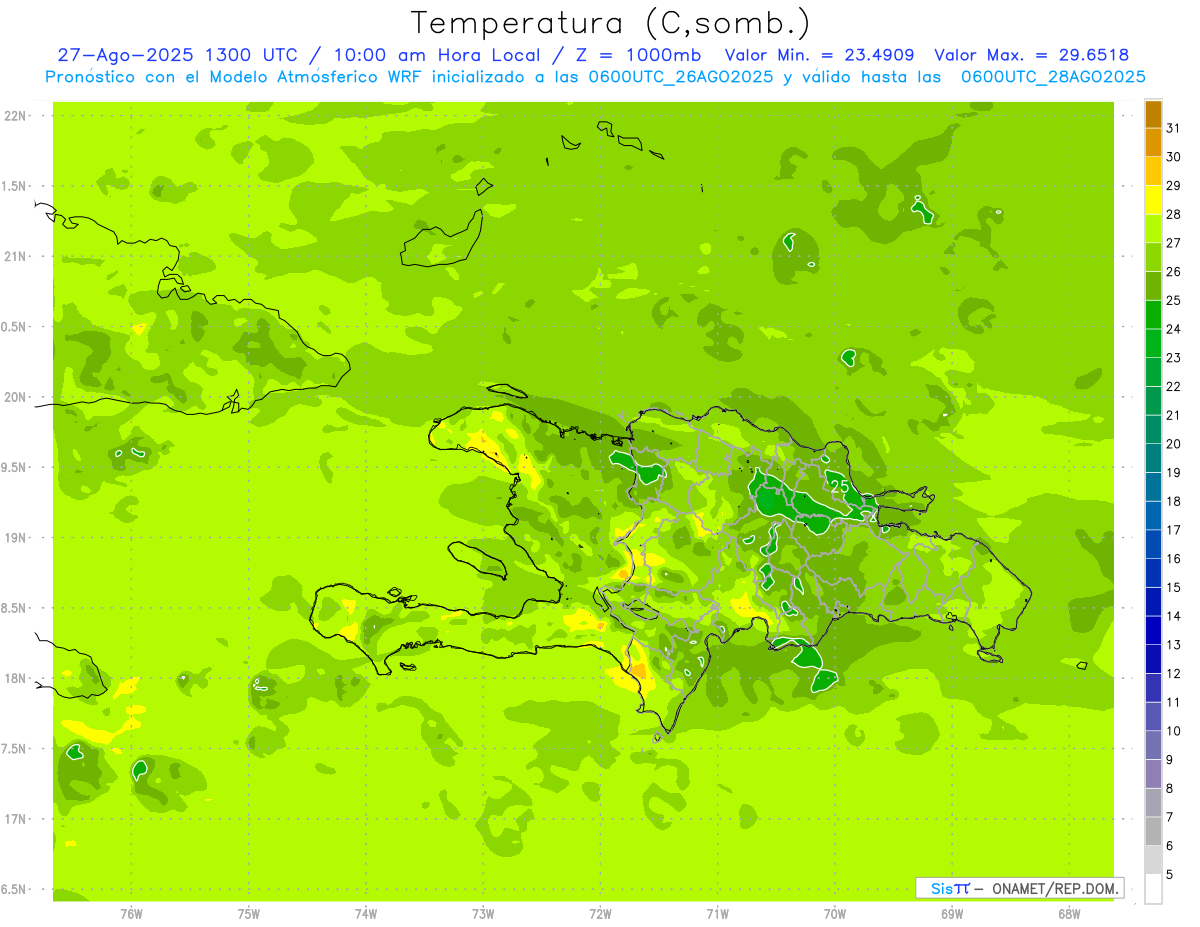Click the legend value "28"

(x=1174, y=214)
